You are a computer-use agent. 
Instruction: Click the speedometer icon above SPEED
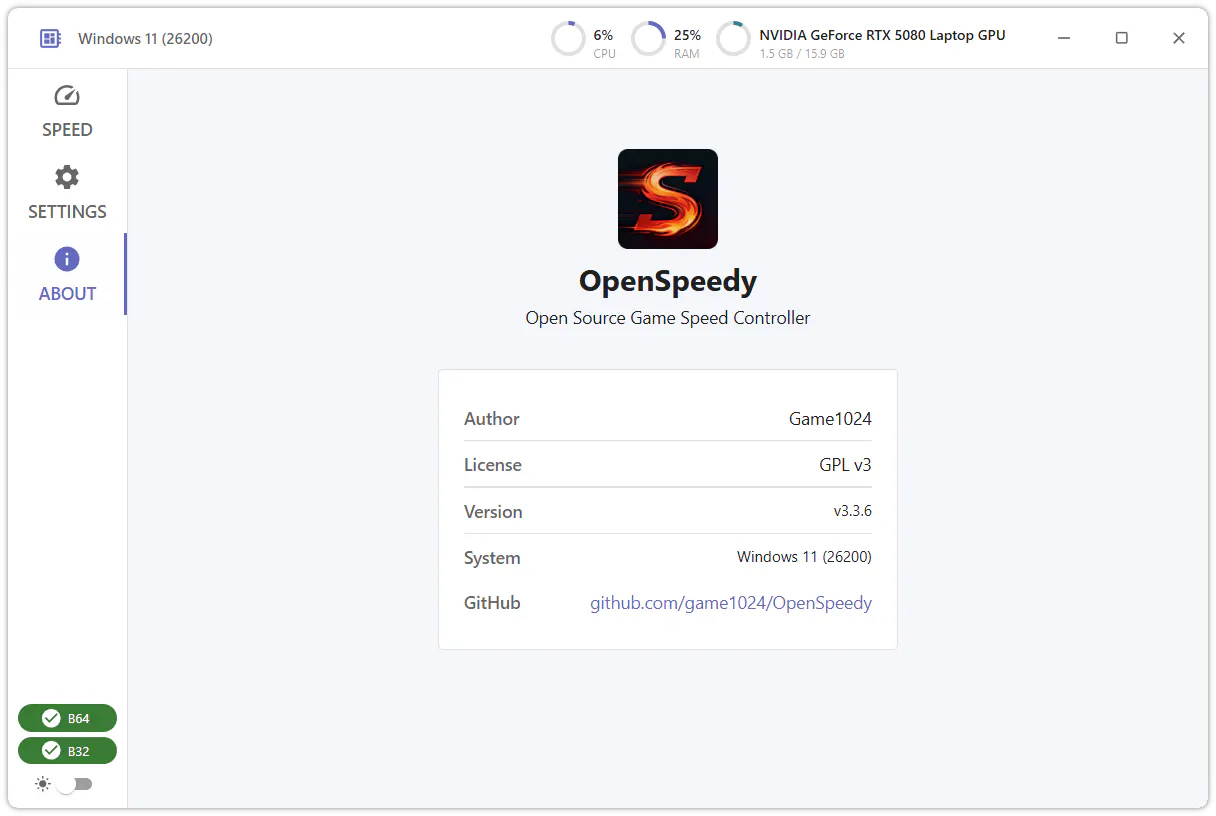tap(67, 96)
